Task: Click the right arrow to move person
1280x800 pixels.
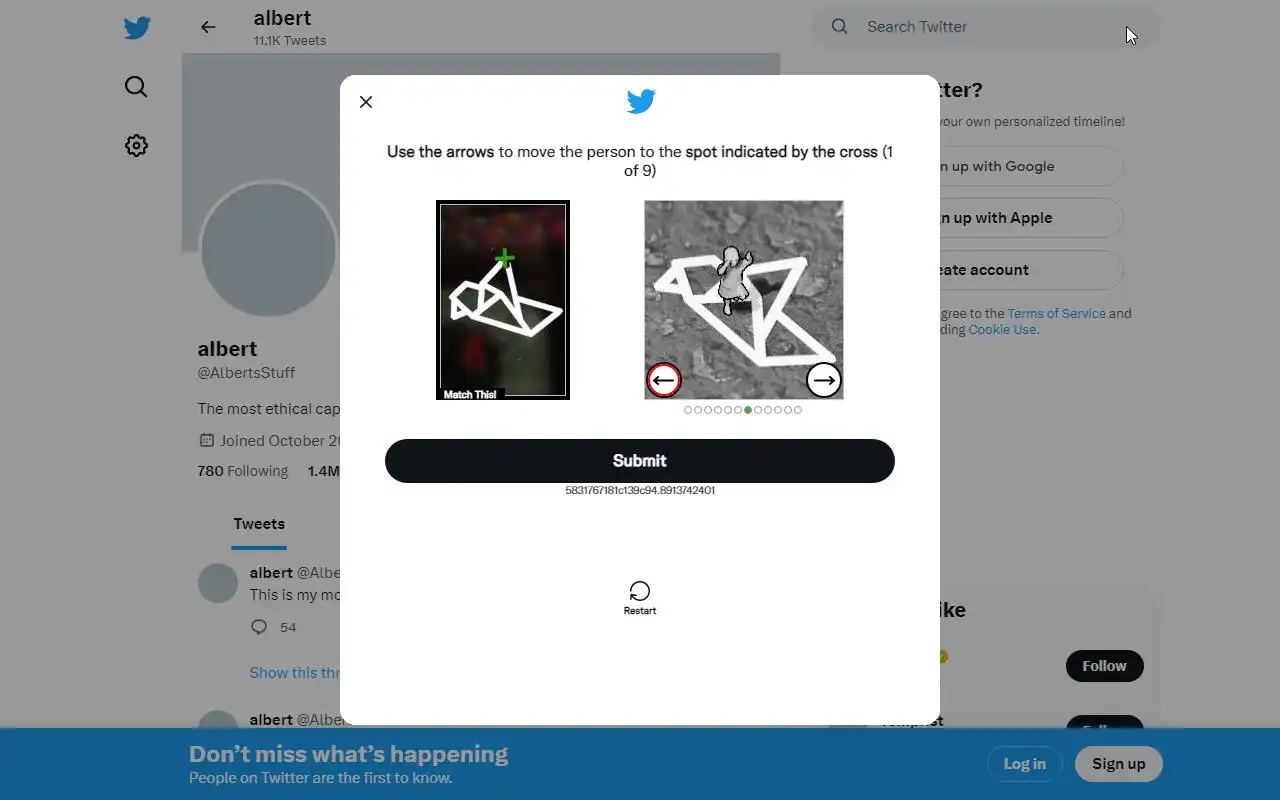Action: coord(824,380)
